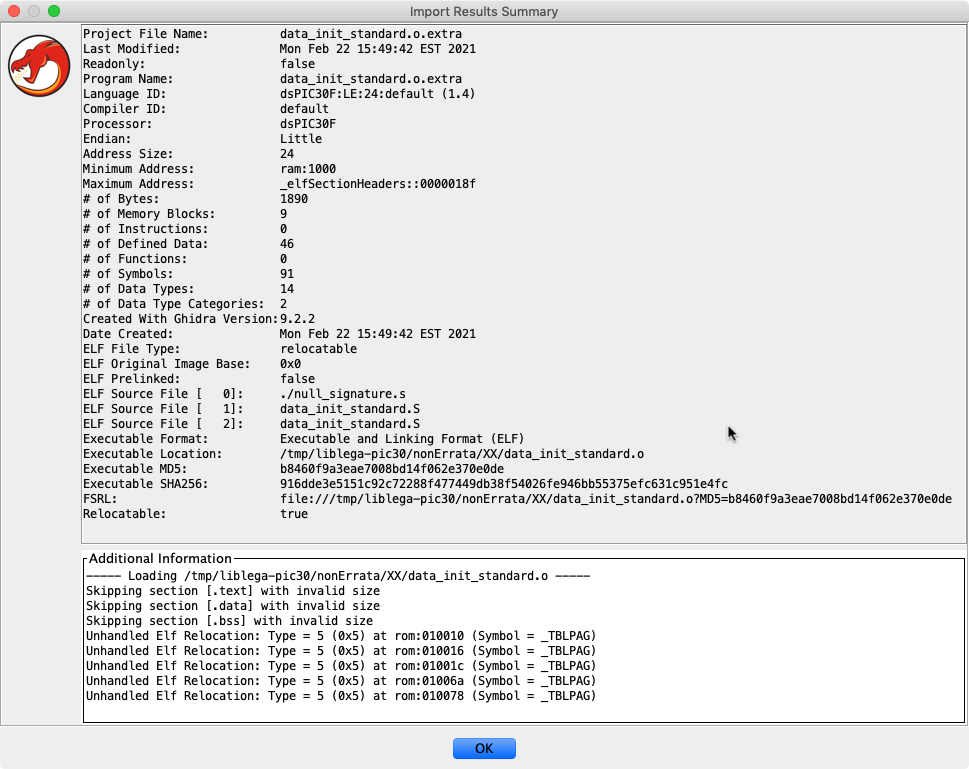Click the Date Created timestamp value
The image size is (969, 769).
pyautogui.click(x=378, y=334)
